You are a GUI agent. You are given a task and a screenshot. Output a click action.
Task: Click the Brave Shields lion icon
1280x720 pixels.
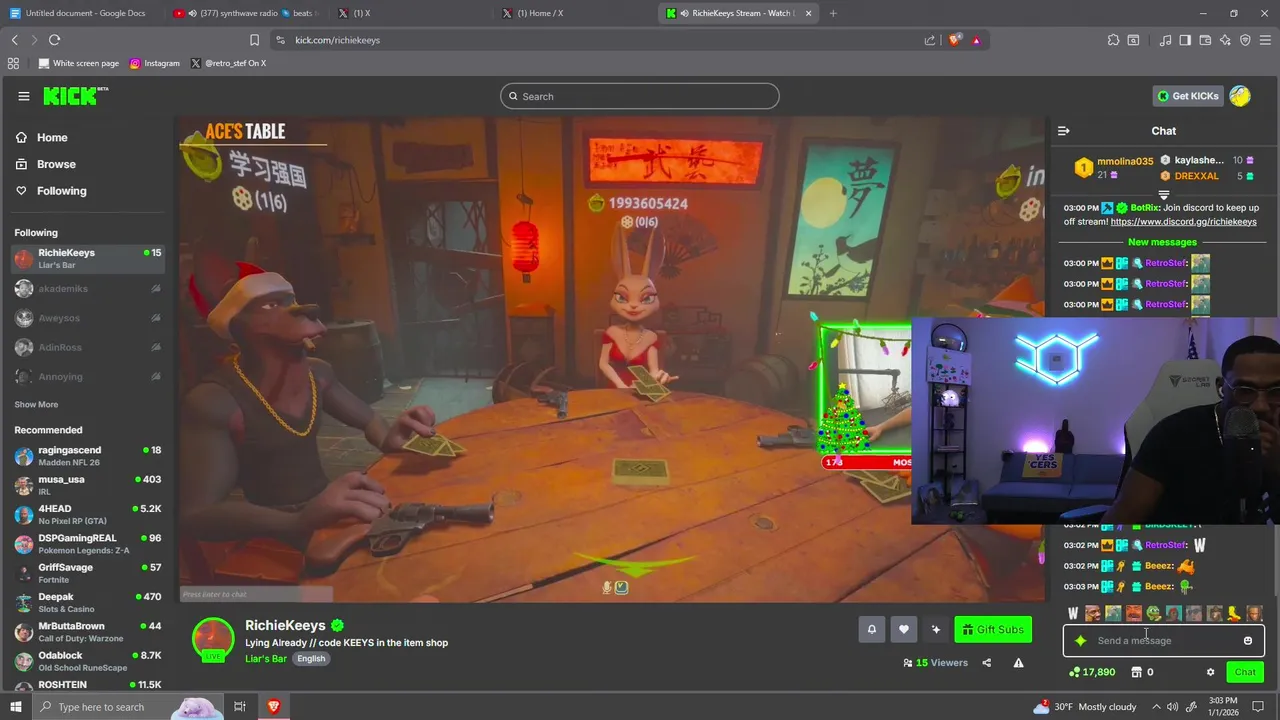pos(955,40)
